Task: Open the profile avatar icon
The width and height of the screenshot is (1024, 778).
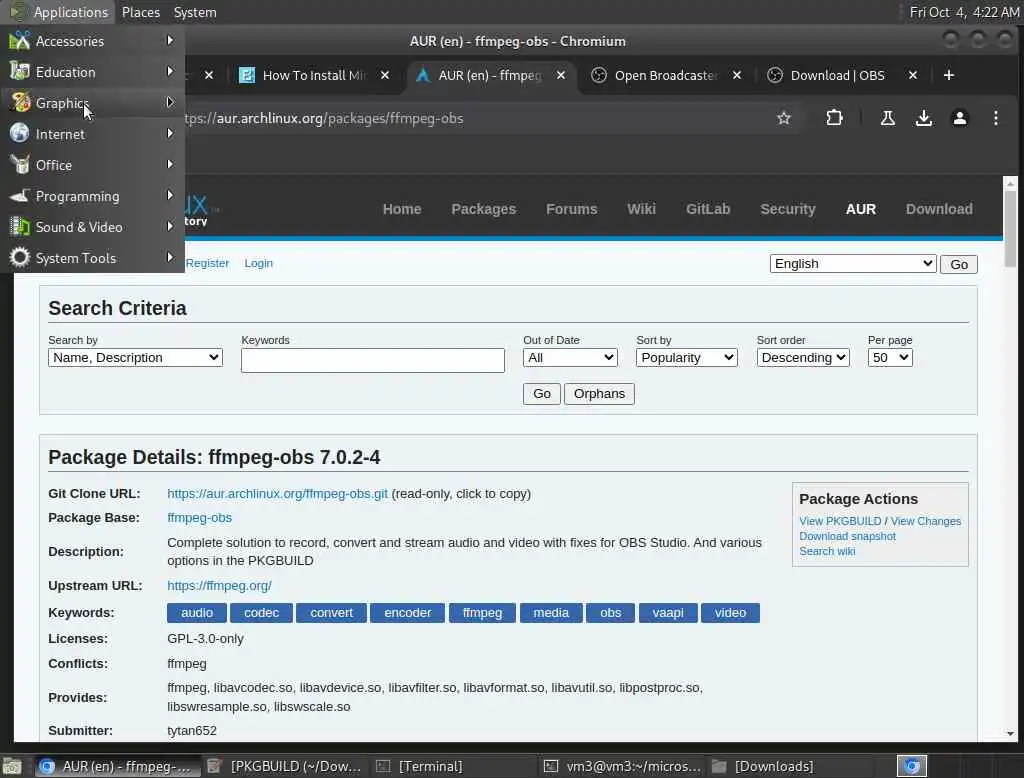Action: click(959, 118)
